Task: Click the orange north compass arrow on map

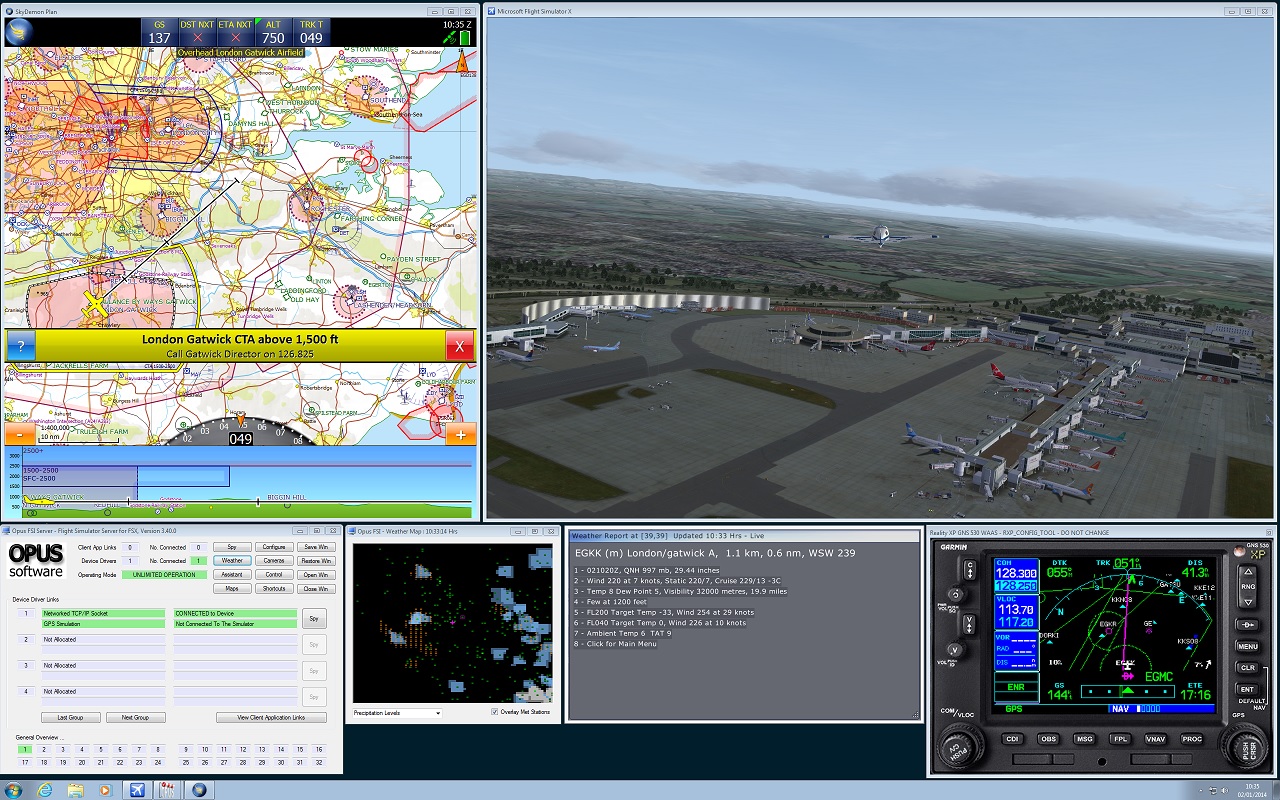Action: pyautogui.click(x=462, y=63)
